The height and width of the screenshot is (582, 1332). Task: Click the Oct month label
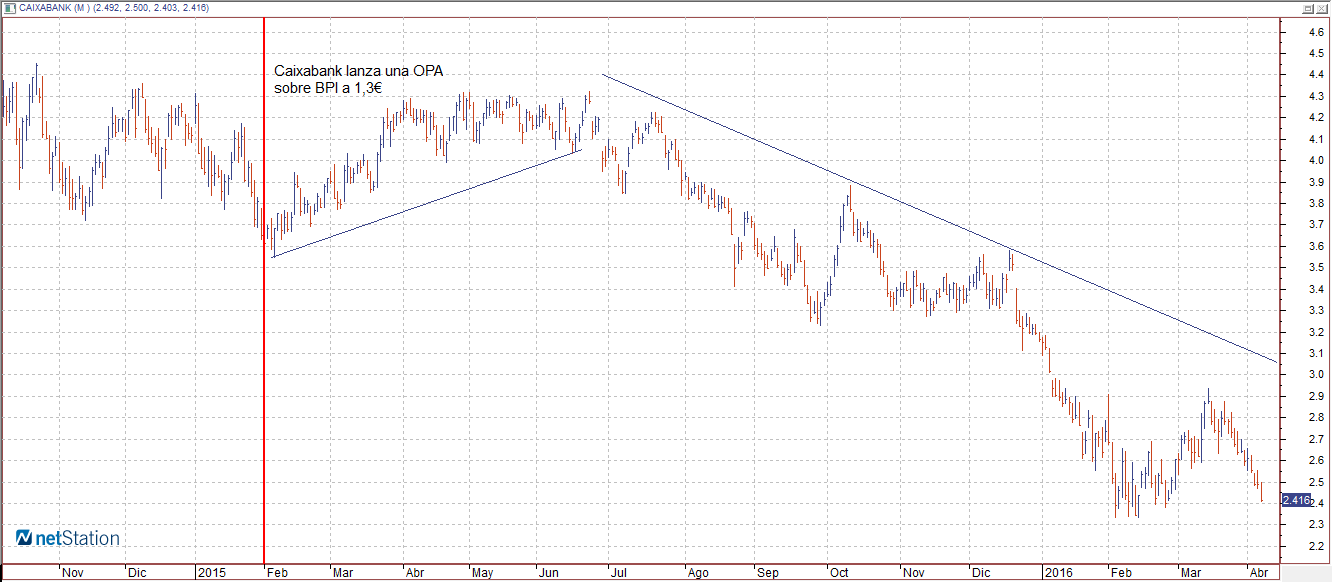[838, 573]
